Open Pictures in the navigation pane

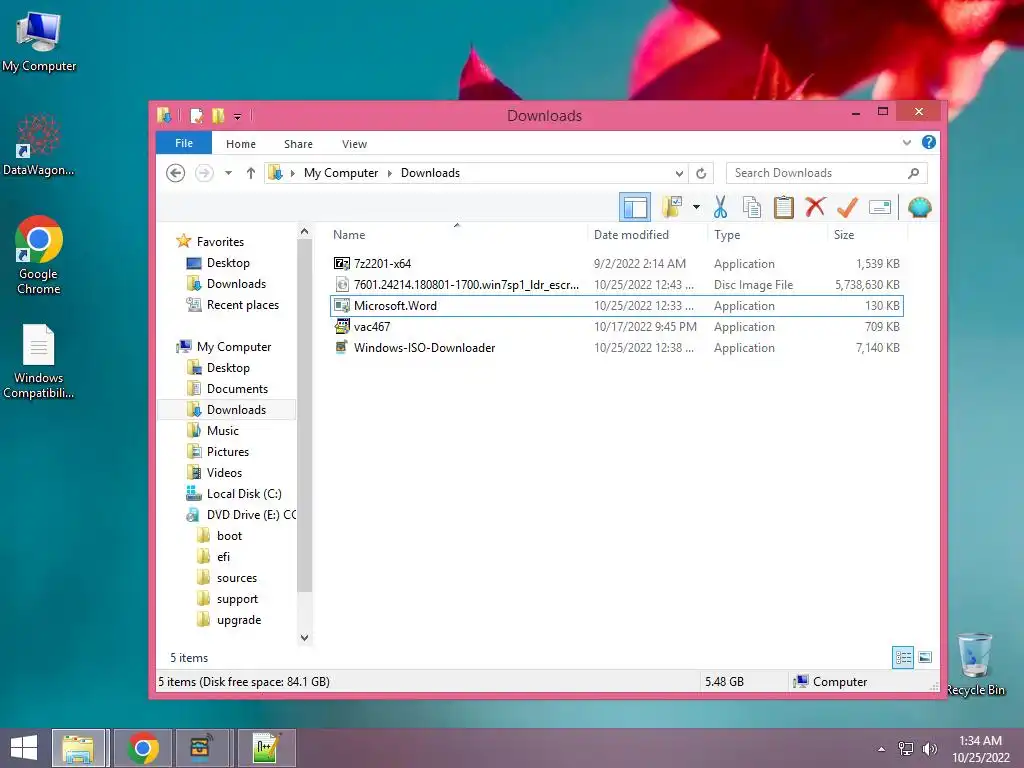click(x=227, y=452)
